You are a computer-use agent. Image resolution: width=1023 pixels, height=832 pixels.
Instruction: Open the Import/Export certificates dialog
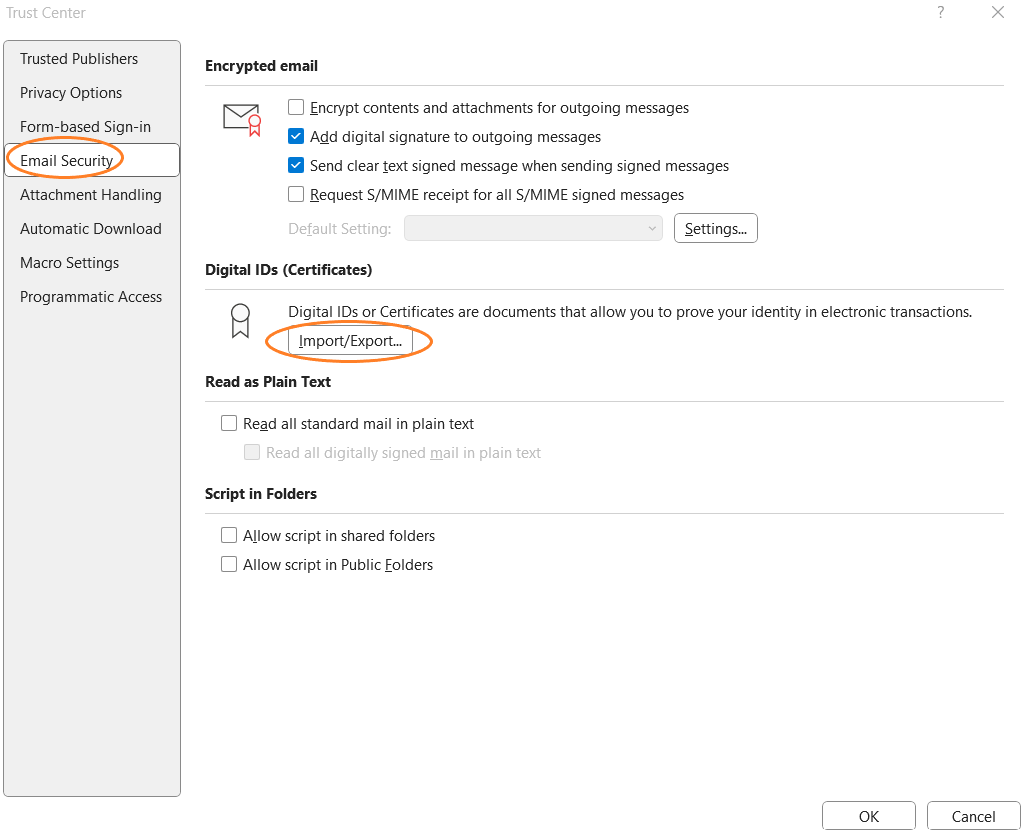click(x=351, y=341)
